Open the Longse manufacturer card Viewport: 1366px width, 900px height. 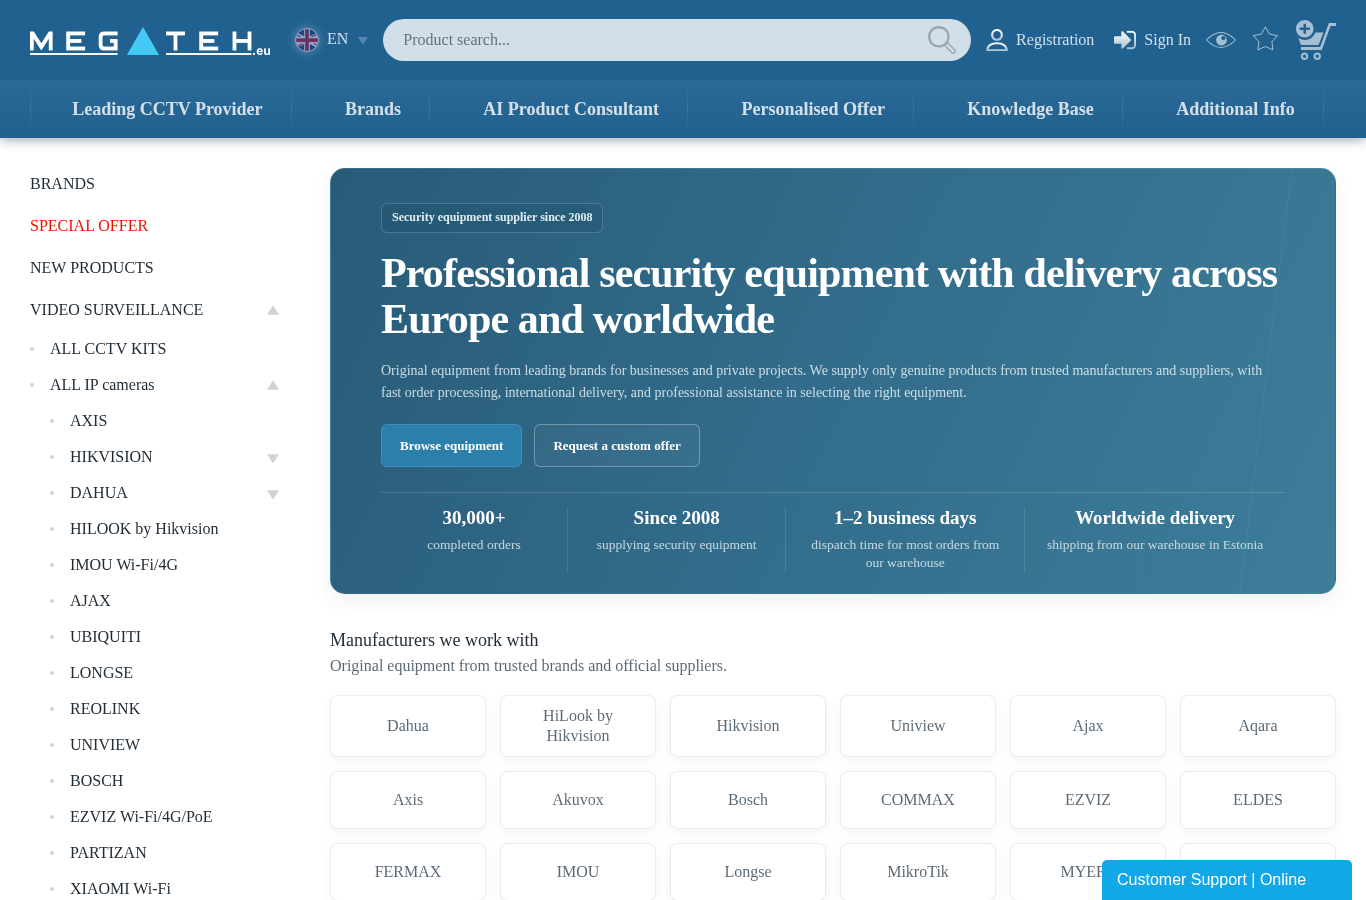click(748, 872)
